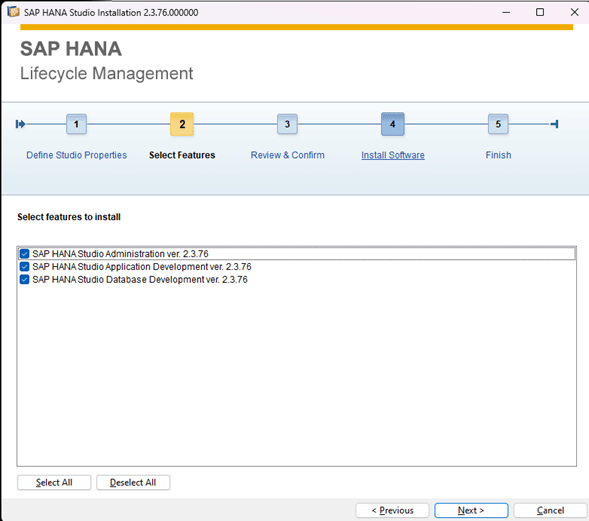Go to Define Studio Properties step
The height and width of the screenshot is (521, 589).
(x=76, y=155)
